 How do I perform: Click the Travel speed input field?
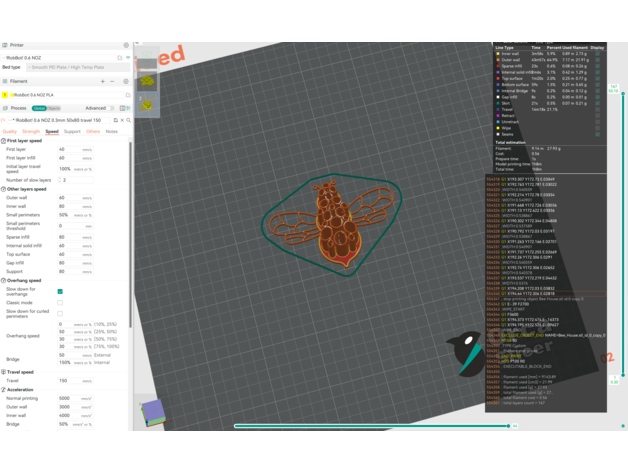click(x=68, y=380)
